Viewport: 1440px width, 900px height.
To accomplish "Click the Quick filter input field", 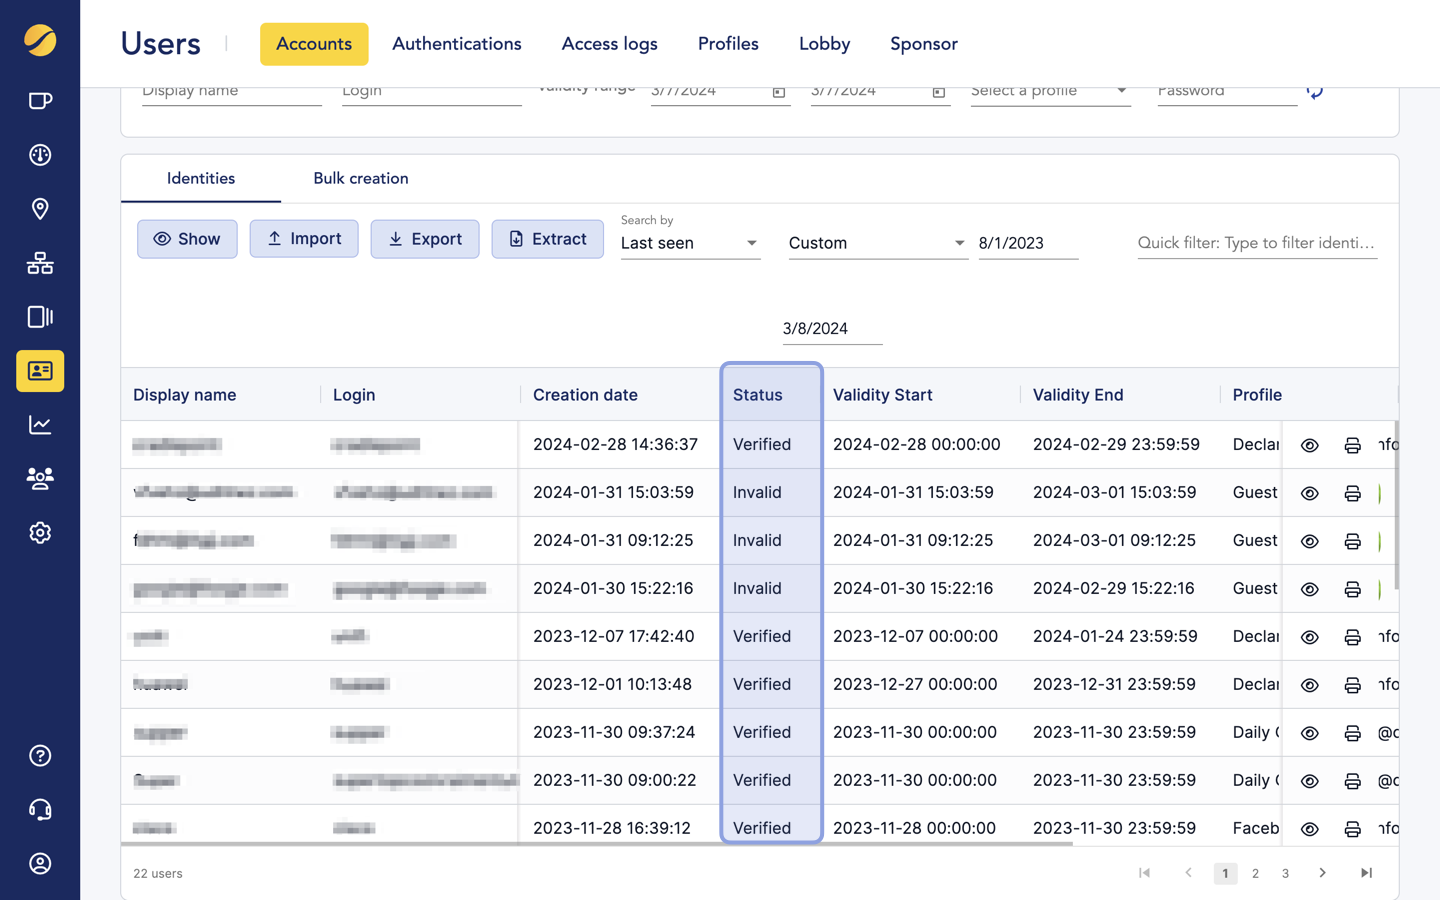I will (1256, 243).
